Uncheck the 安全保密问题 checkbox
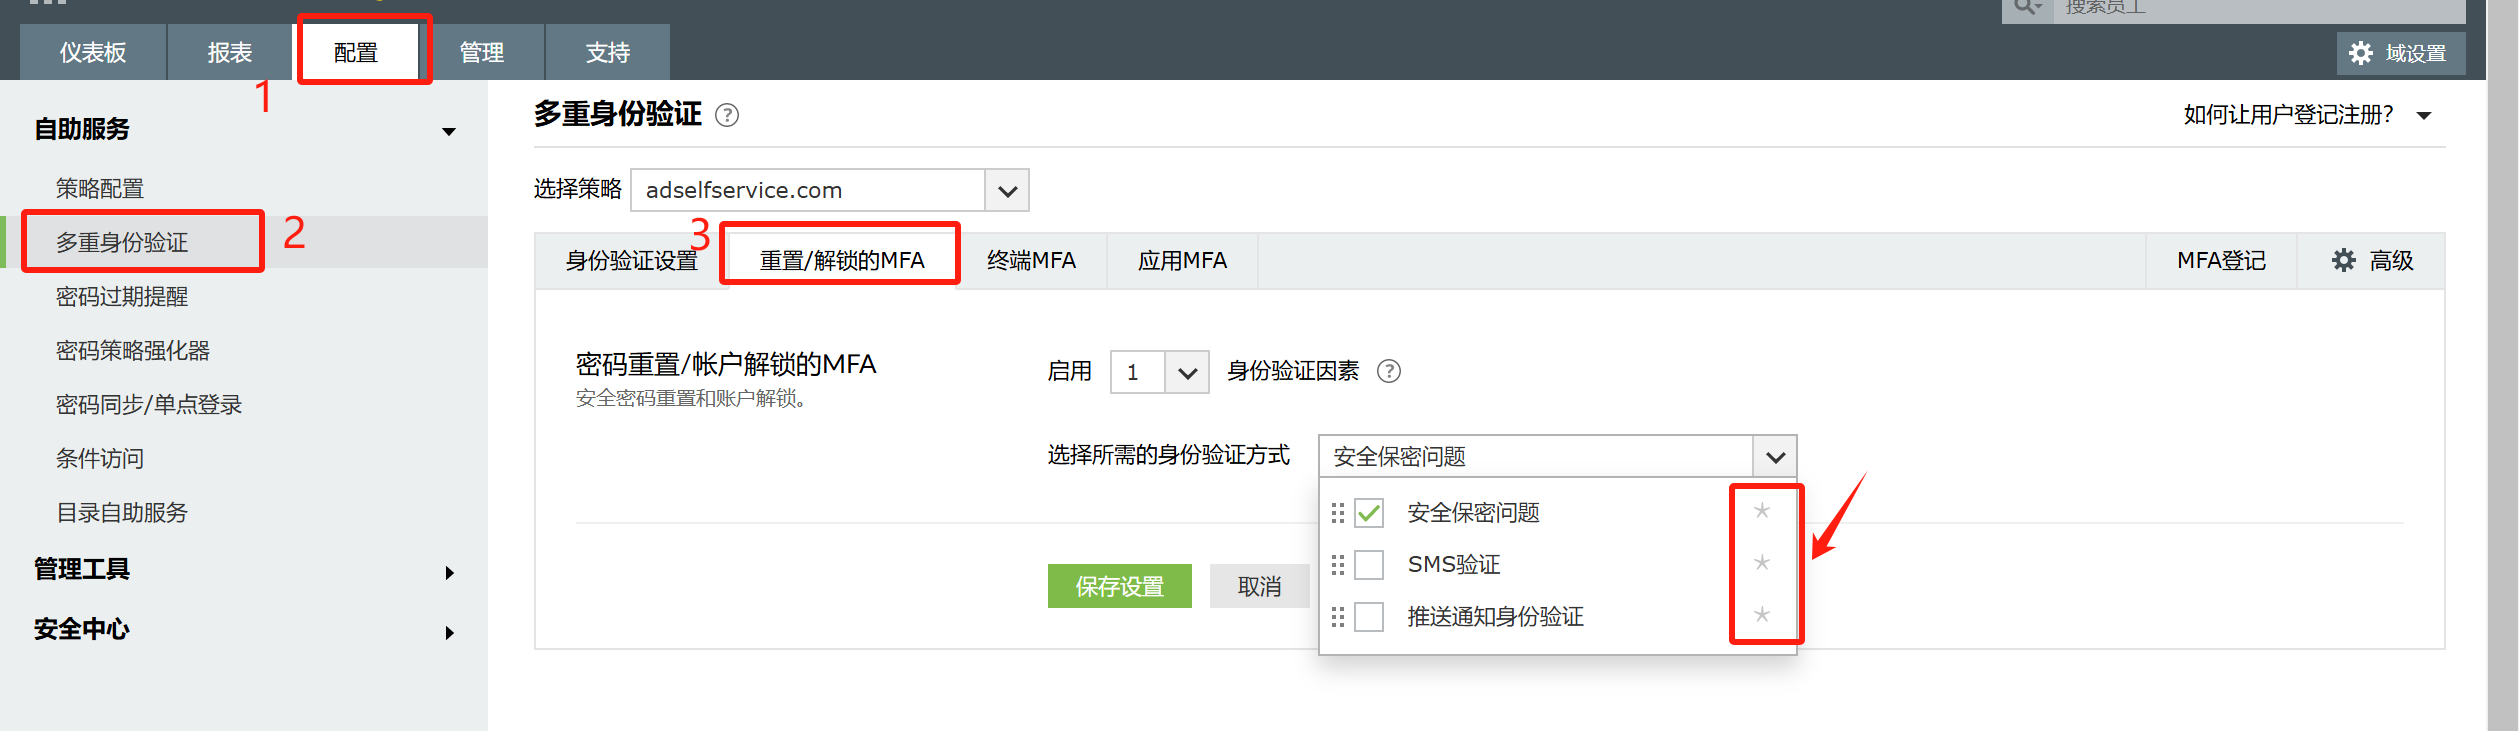Screen dimensions: 2519x731 click(1369, 513)
